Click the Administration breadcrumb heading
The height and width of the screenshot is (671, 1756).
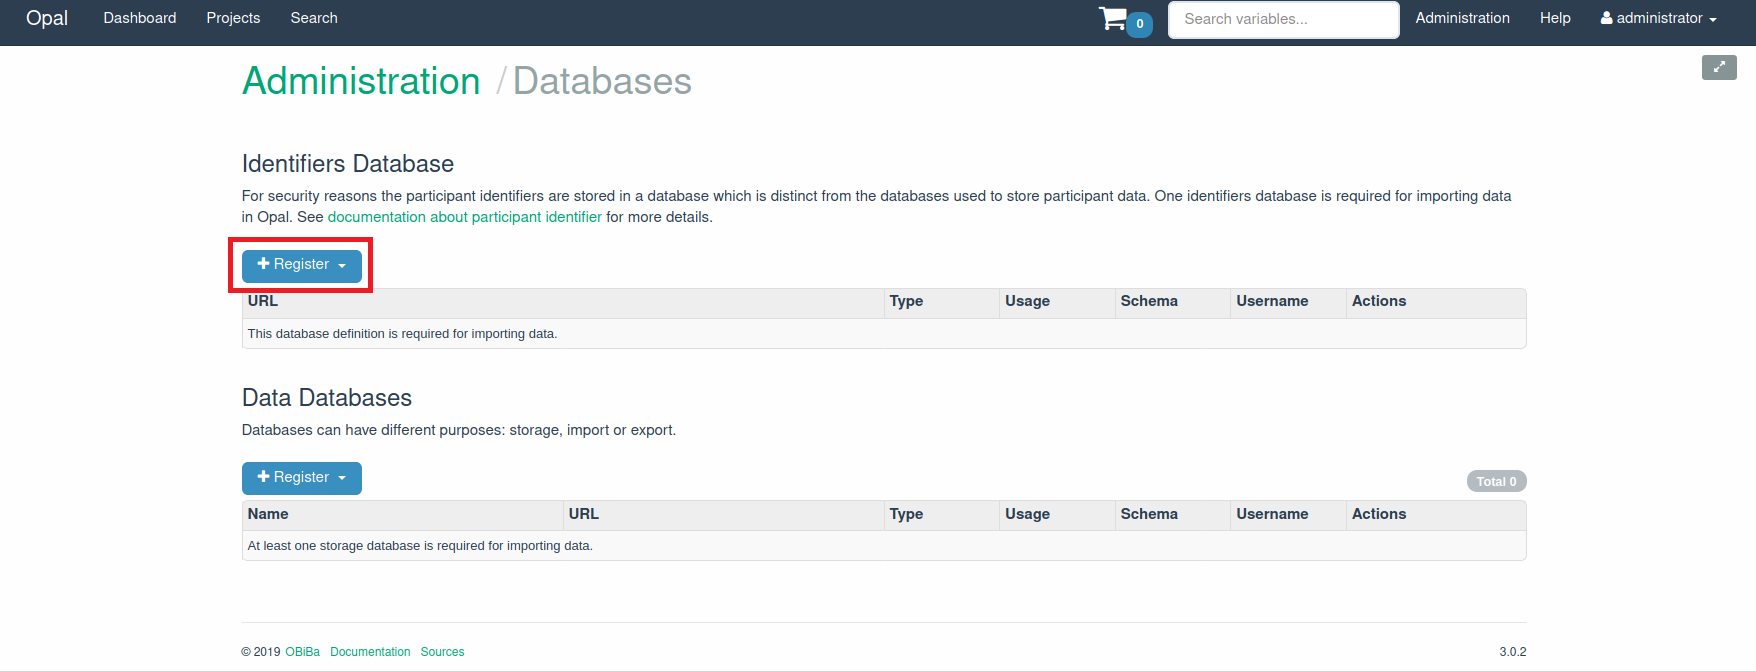click(361, 81)
